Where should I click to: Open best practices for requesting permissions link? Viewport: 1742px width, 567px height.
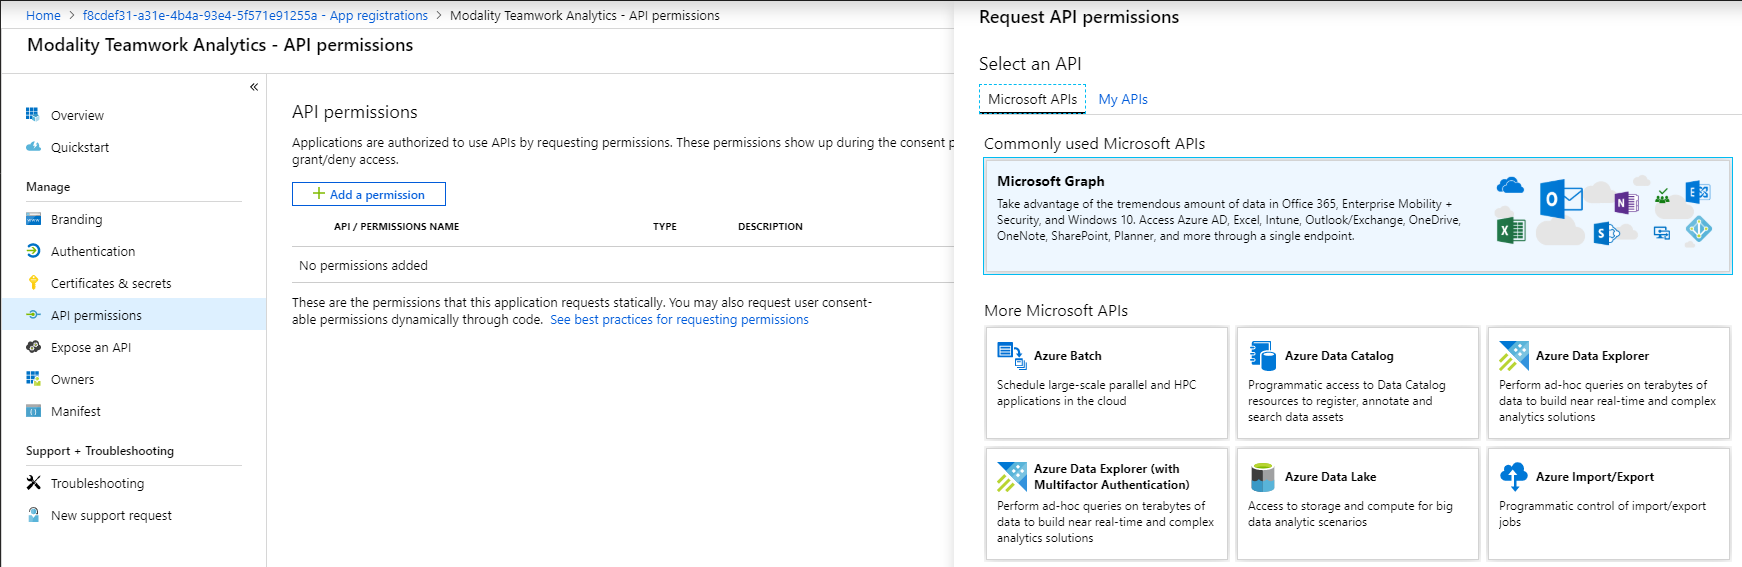[x=679, y=320]
